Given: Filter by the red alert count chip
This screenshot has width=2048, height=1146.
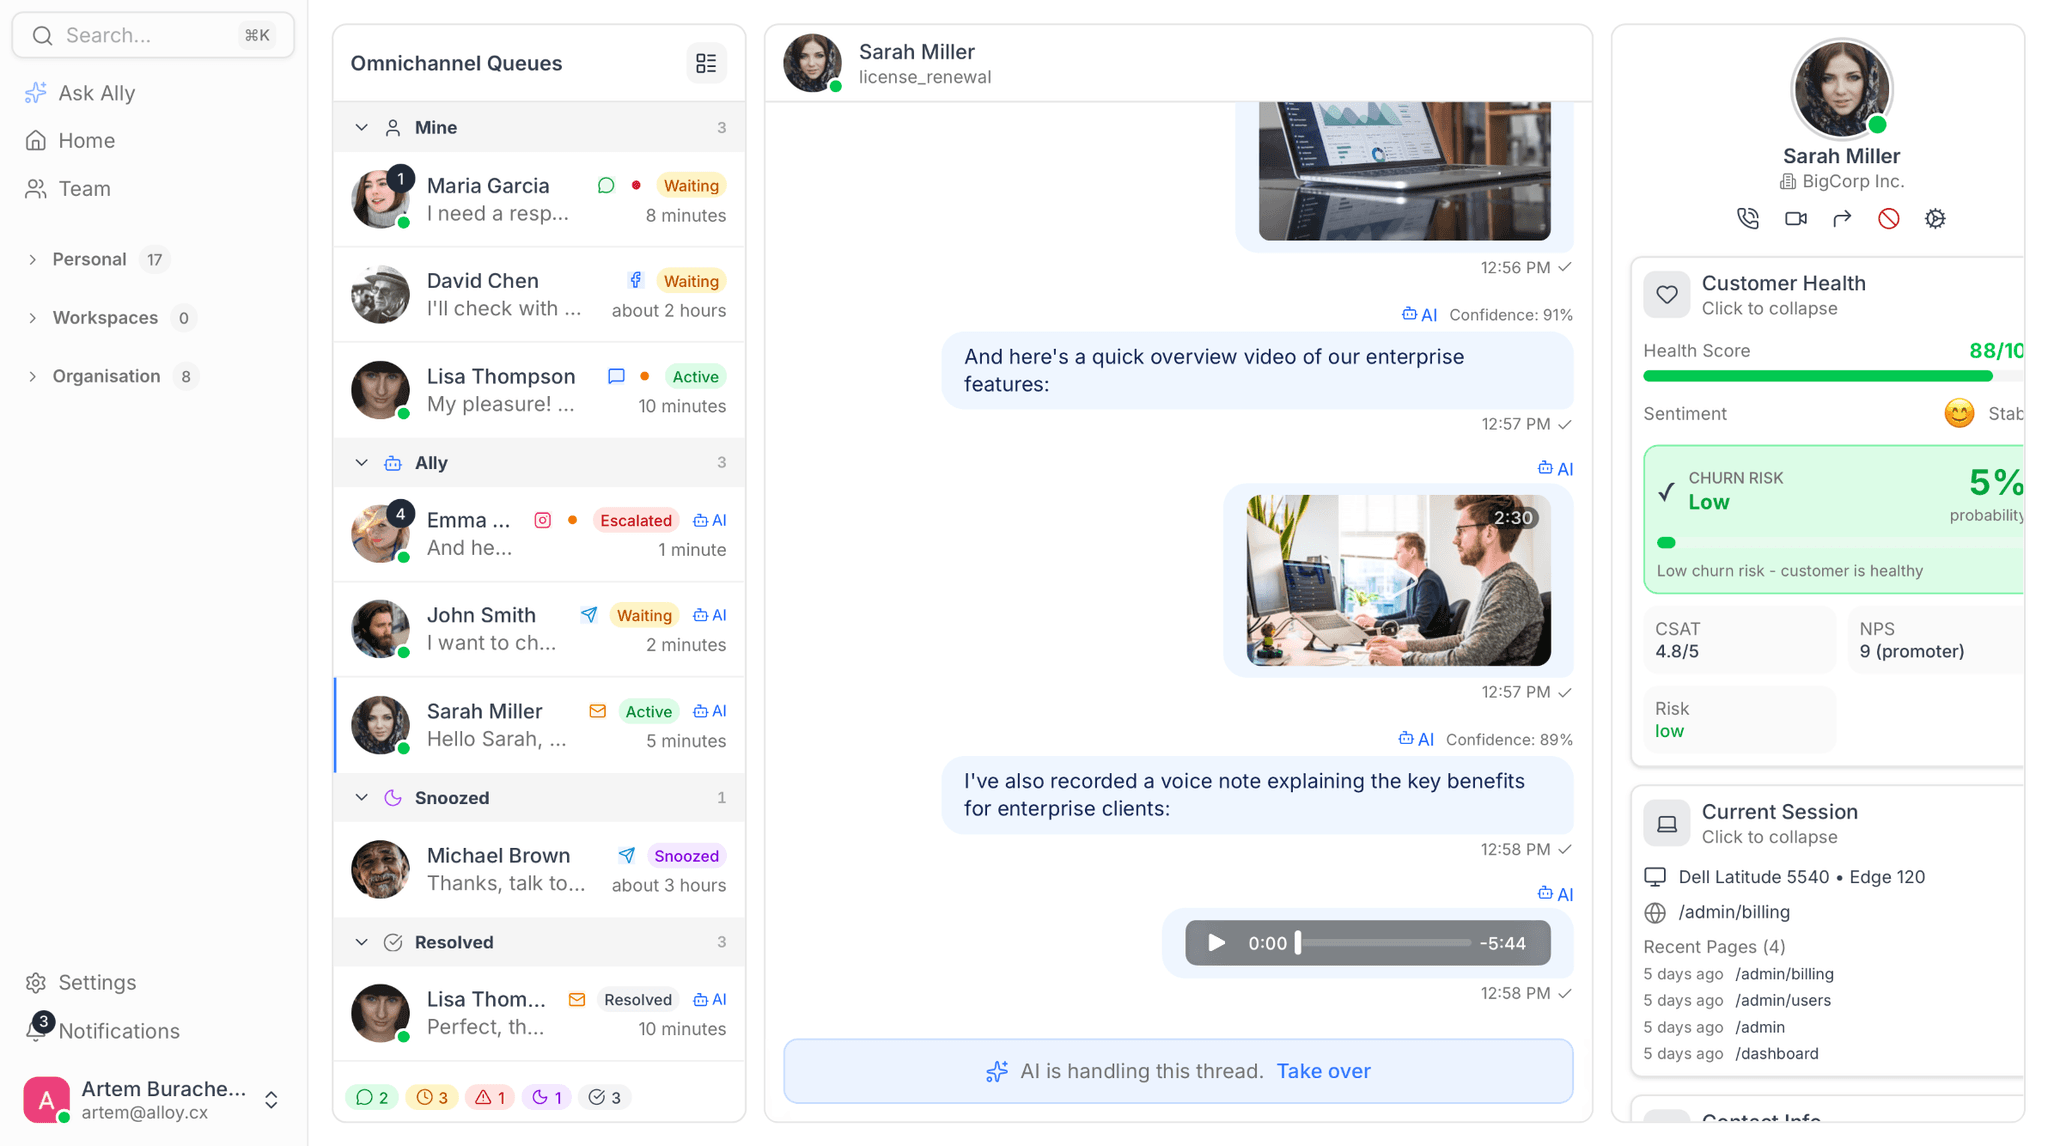Looking at the screenshot, I should 490,1097.
